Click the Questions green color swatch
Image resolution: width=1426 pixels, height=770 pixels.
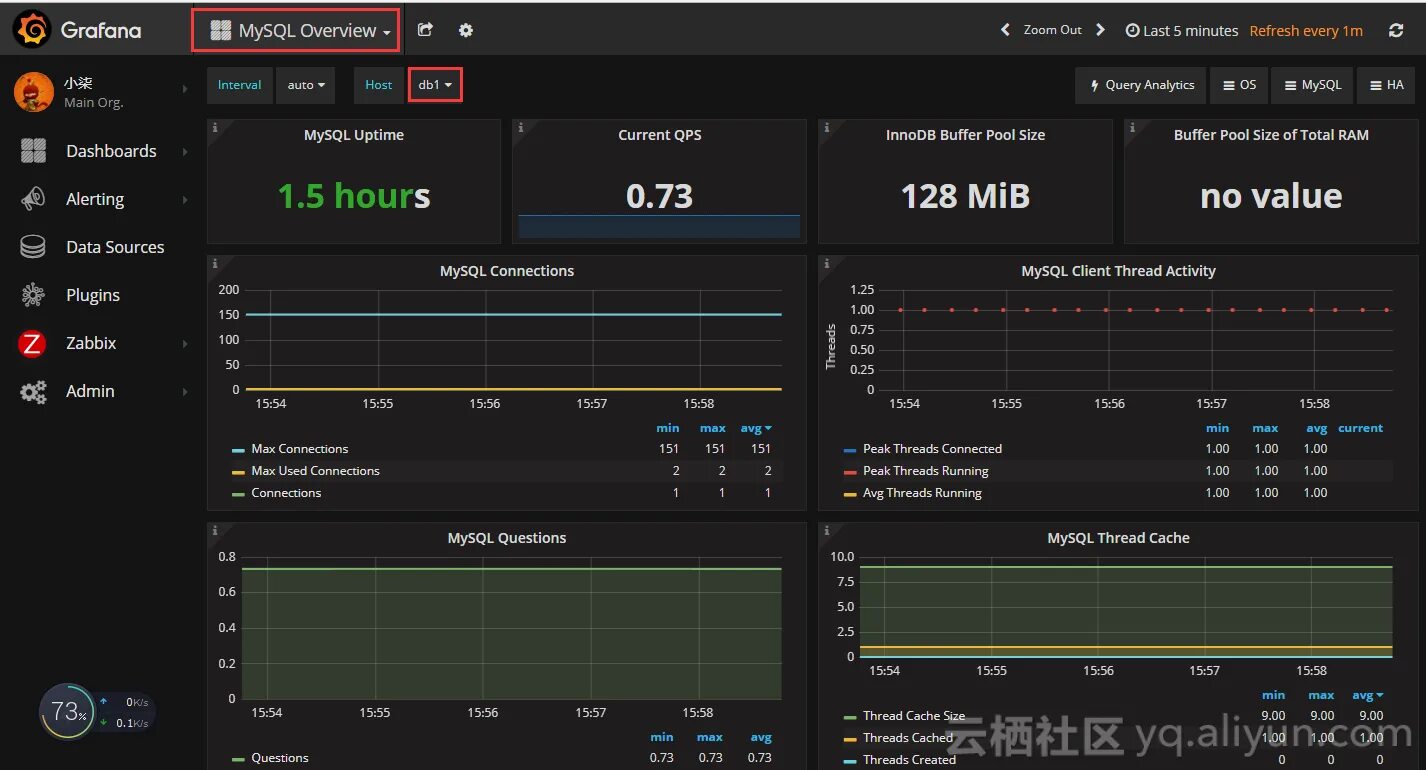pyautogui.click(x=238, y=759)
